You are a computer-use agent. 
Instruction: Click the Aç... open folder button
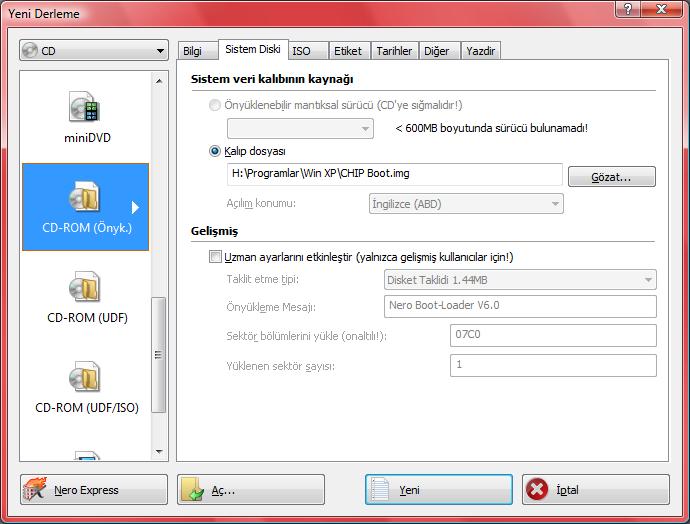pyautogui.click(x=251, y=490)
